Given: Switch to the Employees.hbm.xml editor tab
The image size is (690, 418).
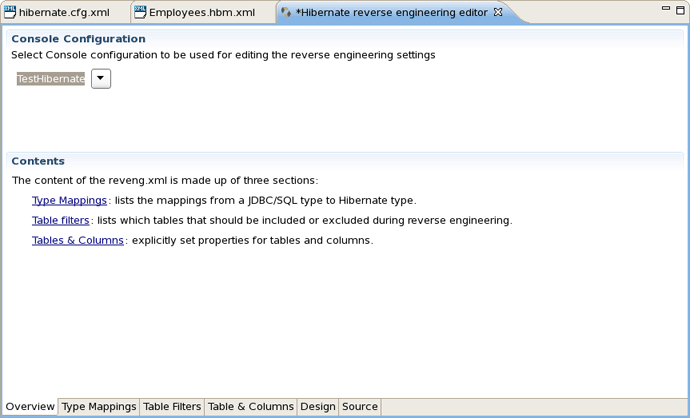Looking at the screenshot, I should (201, 13).
